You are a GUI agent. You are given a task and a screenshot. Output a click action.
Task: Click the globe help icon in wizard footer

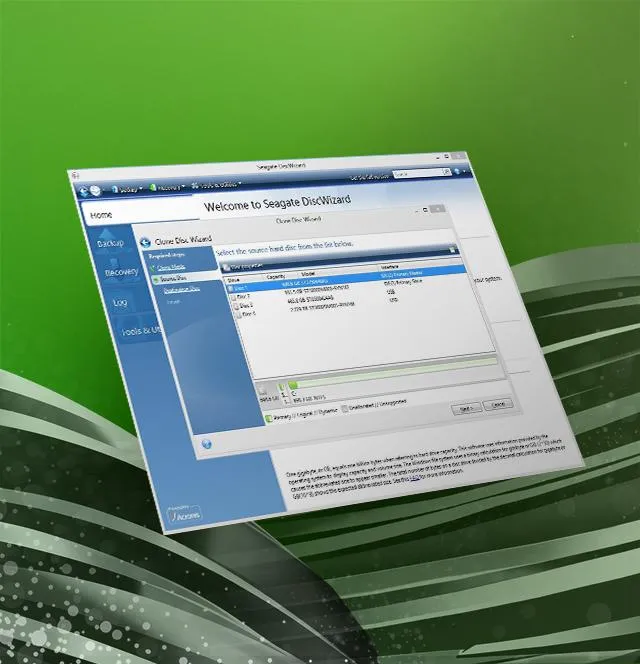point(206,444)
